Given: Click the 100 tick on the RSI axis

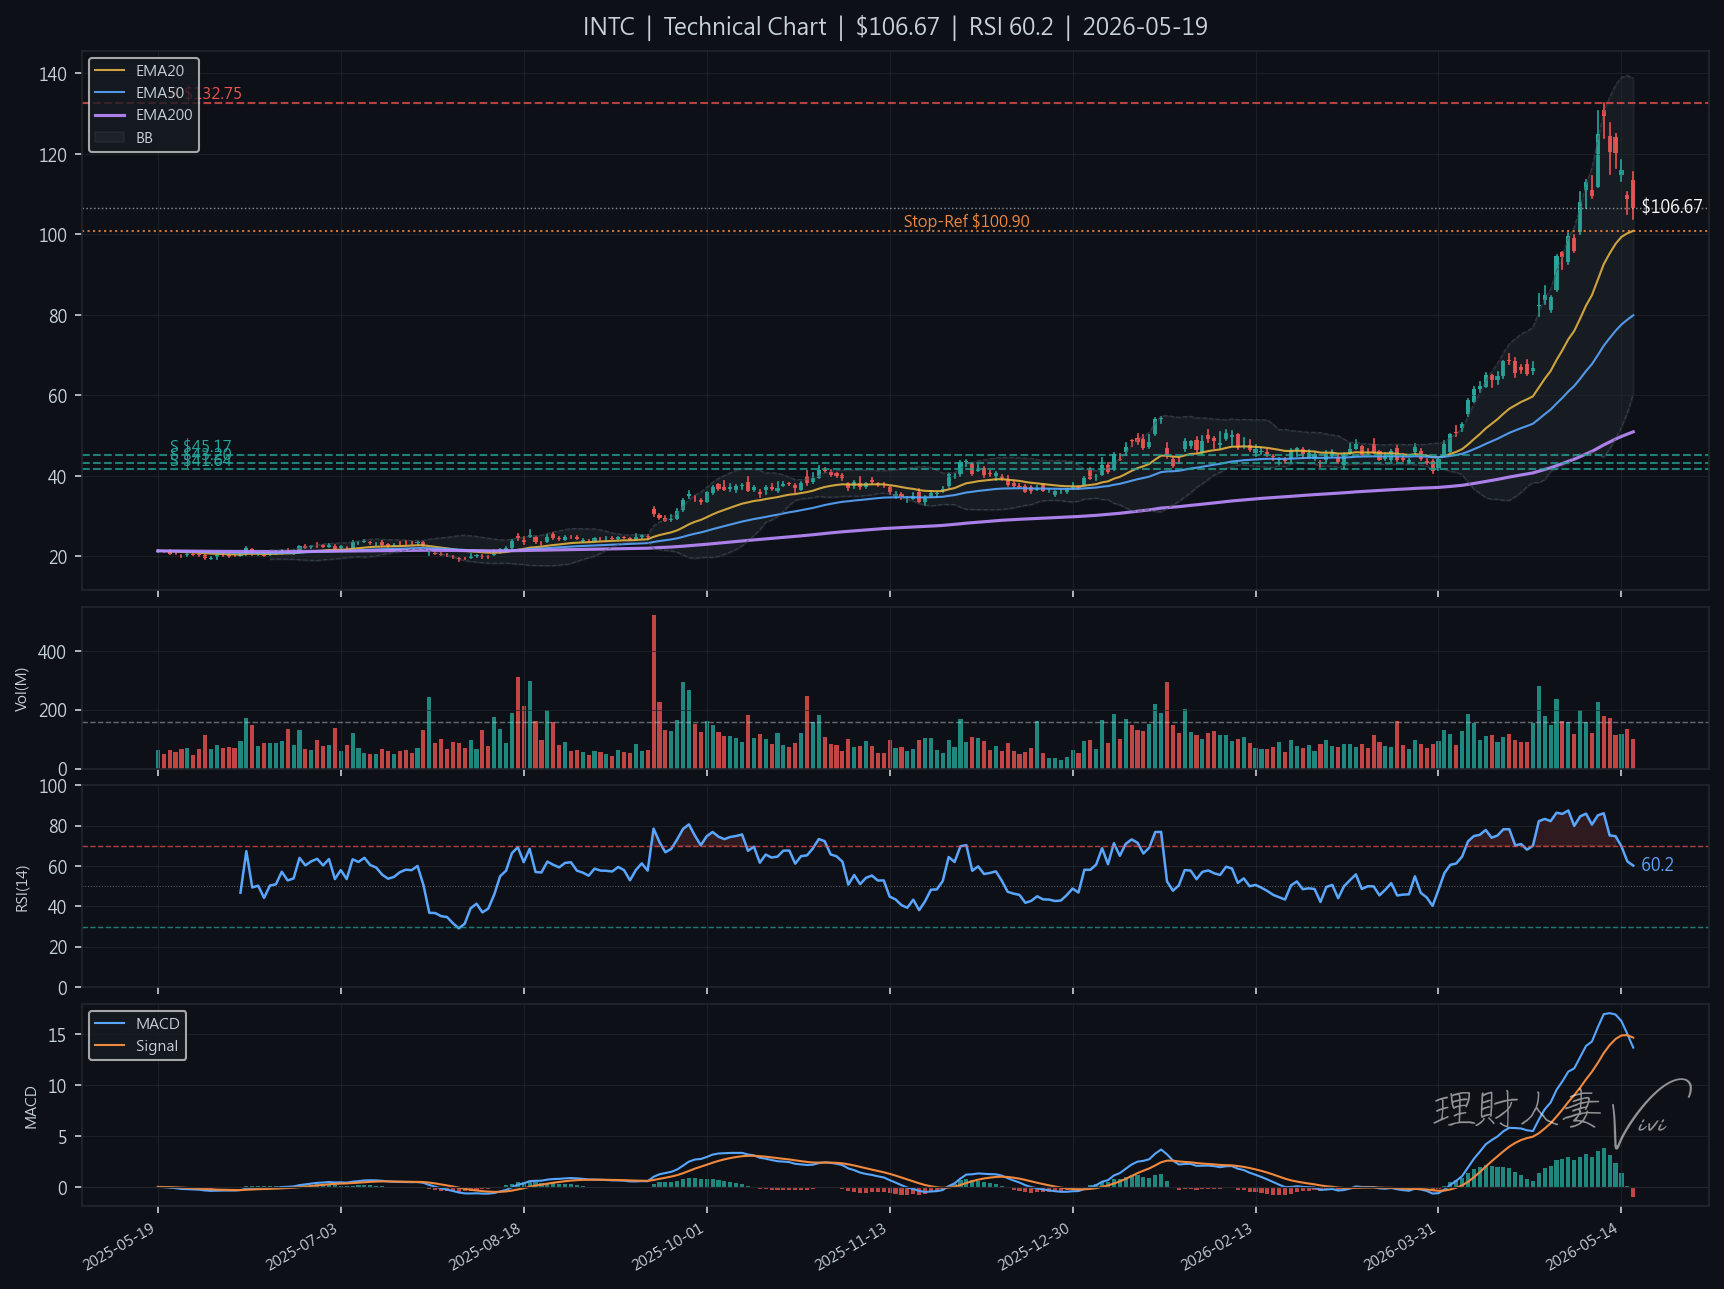Looking at the screenshot, I should click(x=54, y=786).
